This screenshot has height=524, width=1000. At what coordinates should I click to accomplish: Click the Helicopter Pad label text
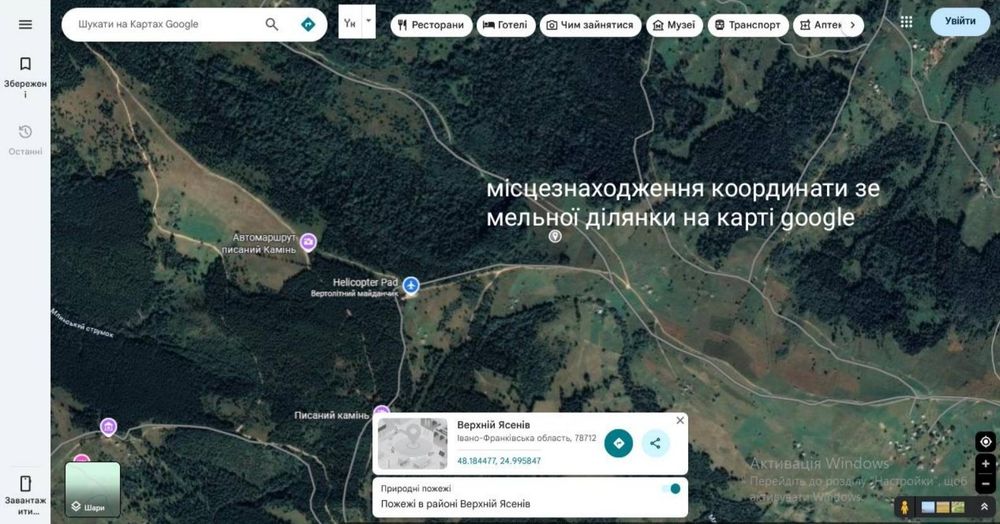365,282
